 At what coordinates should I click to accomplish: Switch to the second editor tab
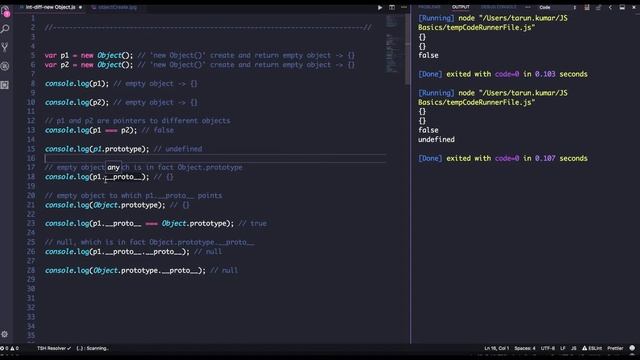point(114,7)
